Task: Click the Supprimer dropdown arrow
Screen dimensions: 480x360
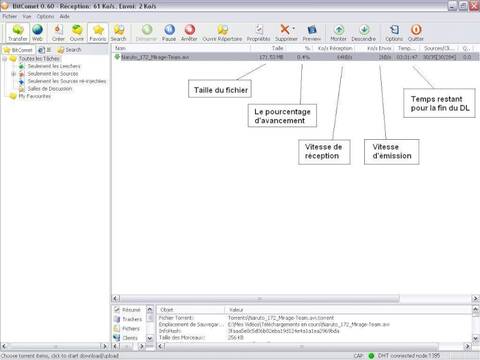Action: [x=294, y=28]
